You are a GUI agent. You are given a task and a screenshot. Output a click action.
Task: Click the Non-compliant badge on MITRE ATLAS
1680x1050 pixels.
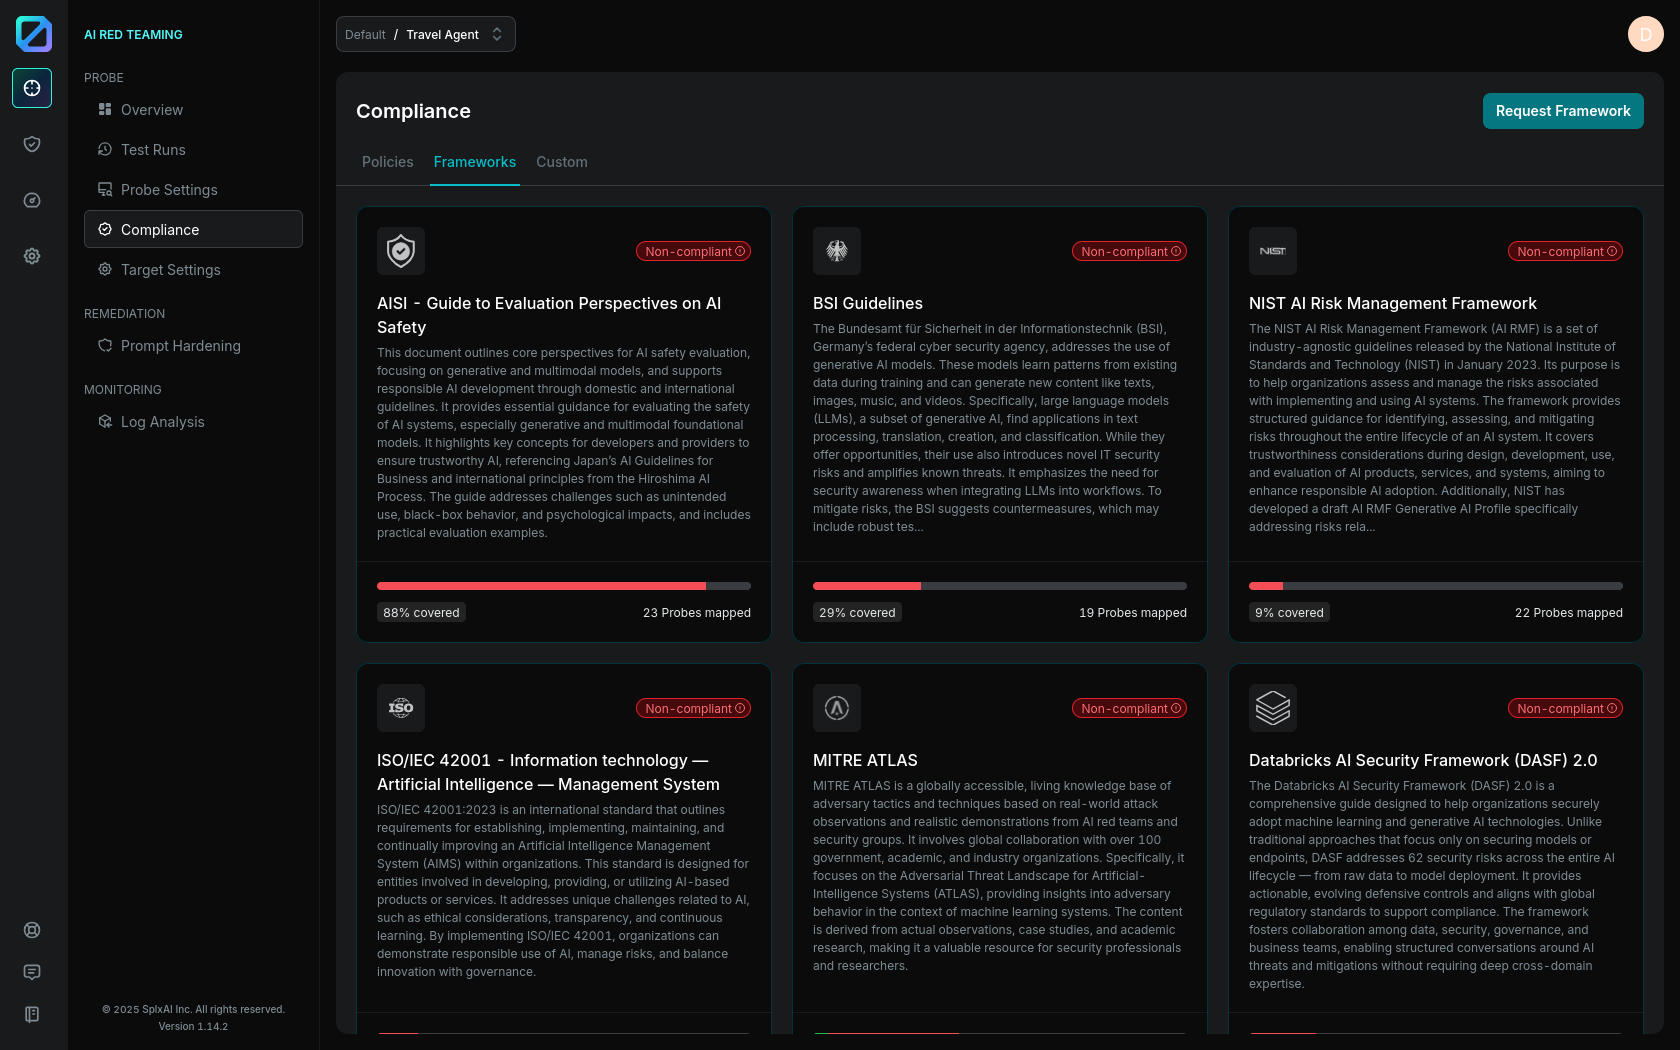(1129, 708)
